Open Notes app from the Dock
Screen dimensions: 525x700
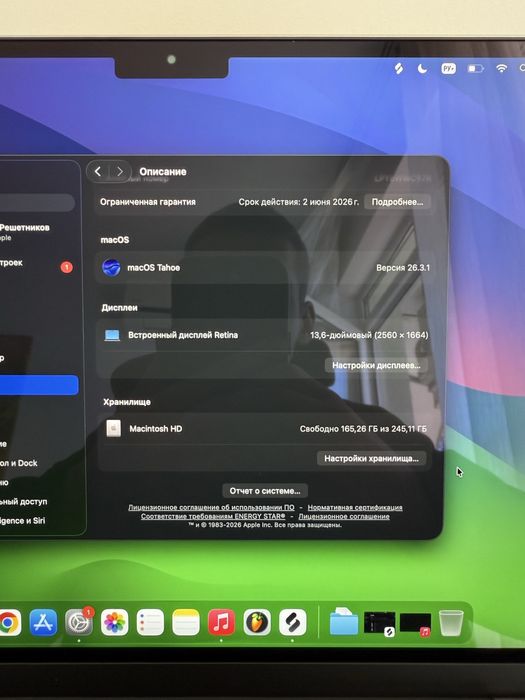(x=186, y=622)
